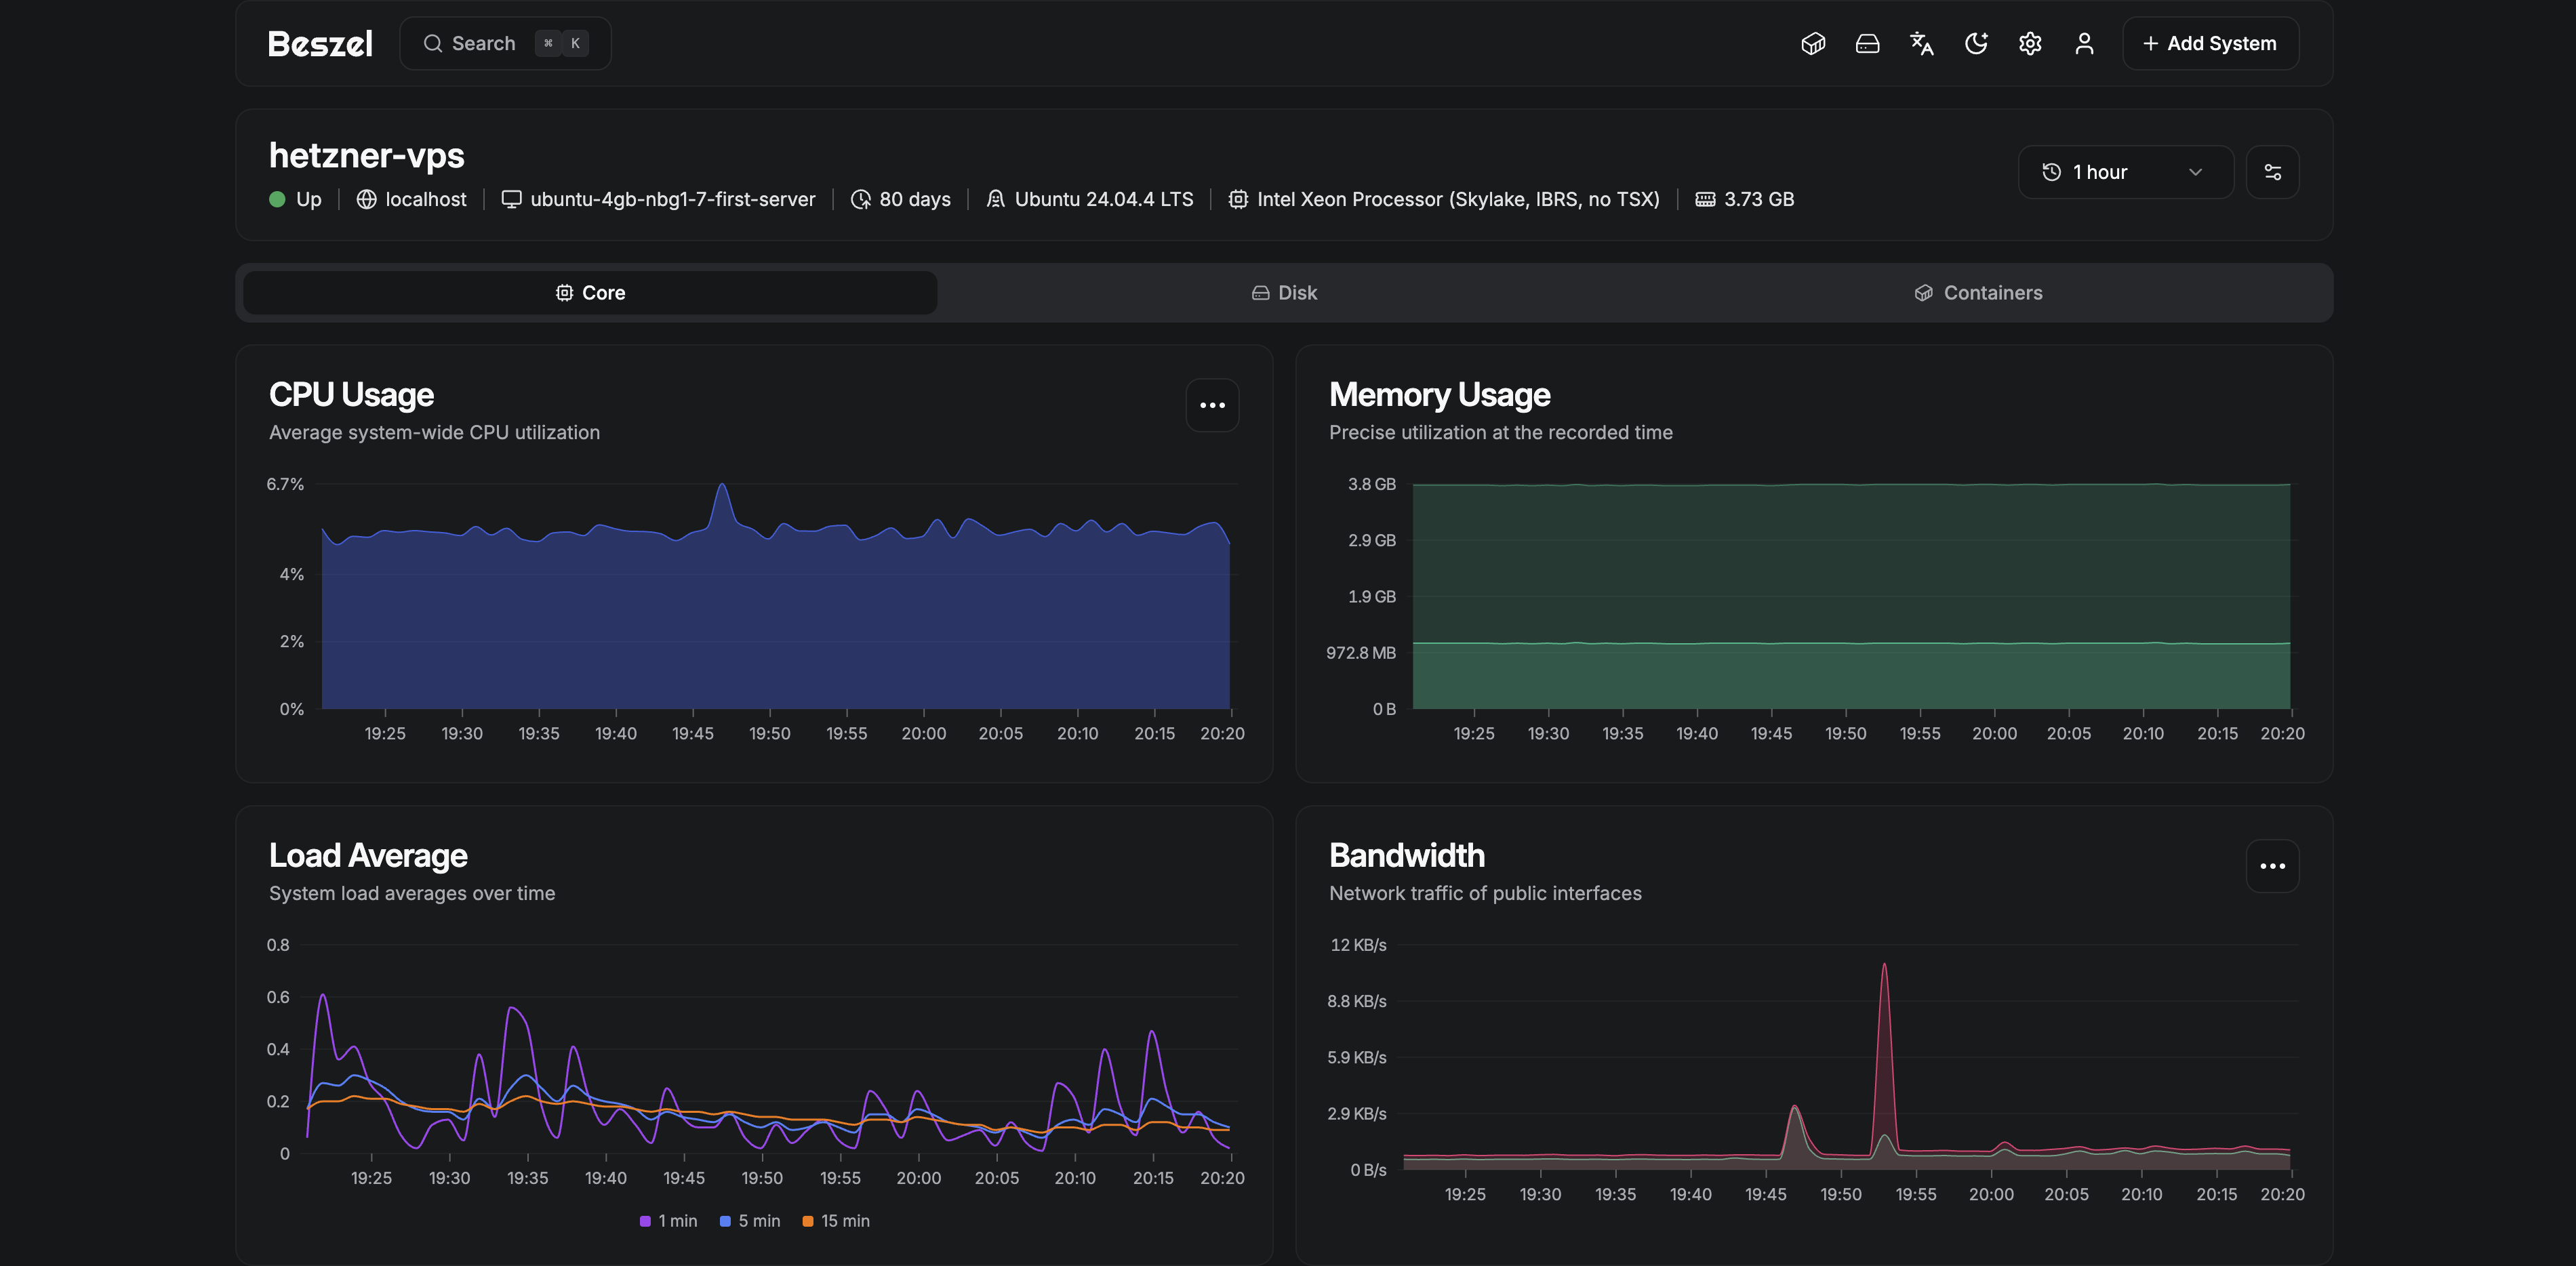
Task: Click the Containers tab cube icon
Action: click(x=1923, y=293)
